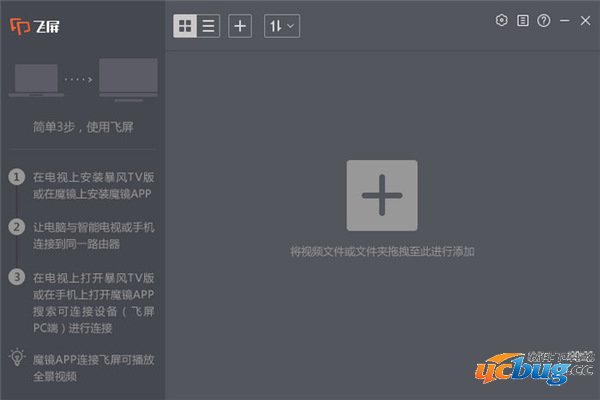Click step 3 text 在电视上打开暴风TV版

coord(93,278)
